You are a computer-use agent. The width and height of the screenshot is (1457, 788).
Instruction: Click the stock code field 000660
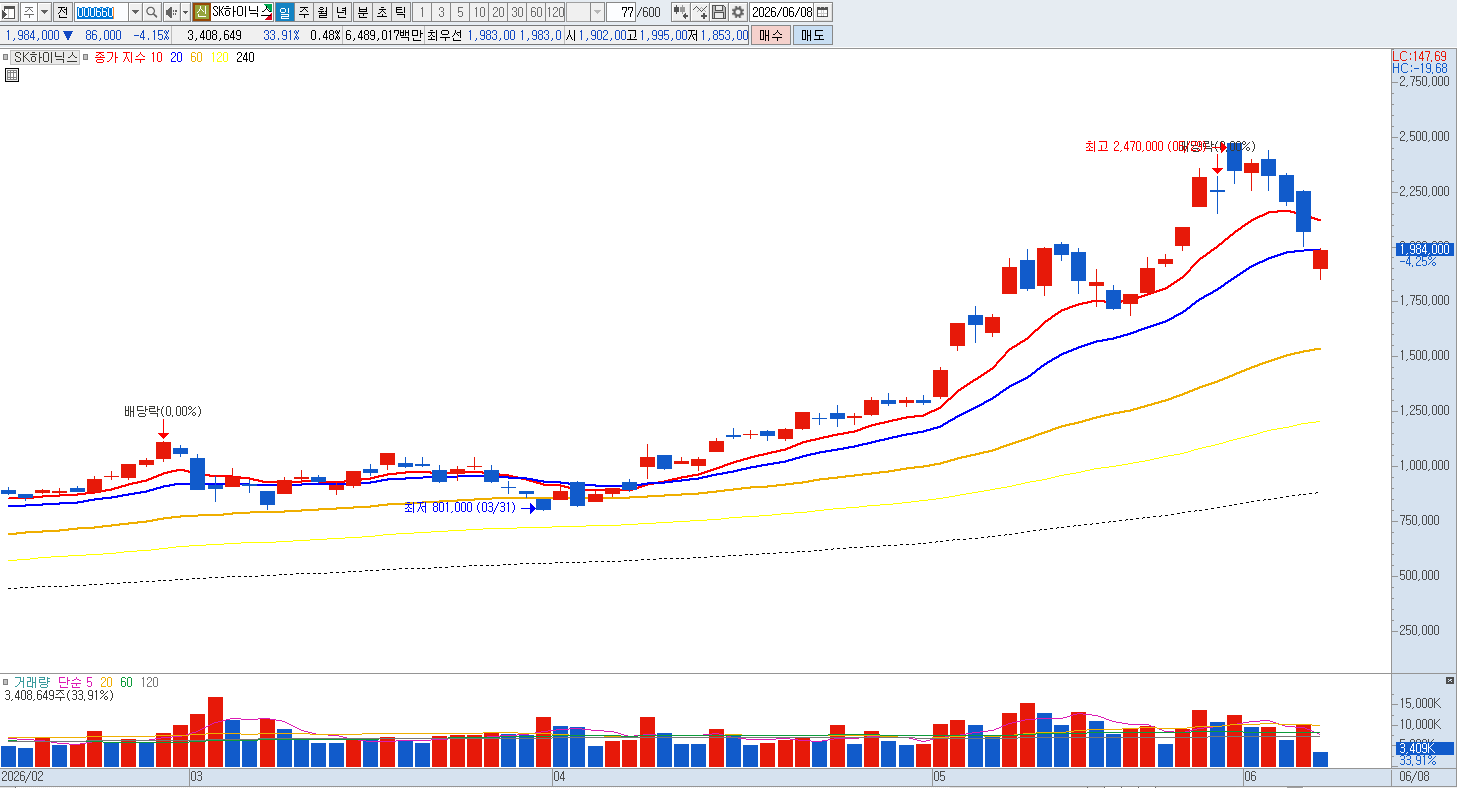pos(101,12)
